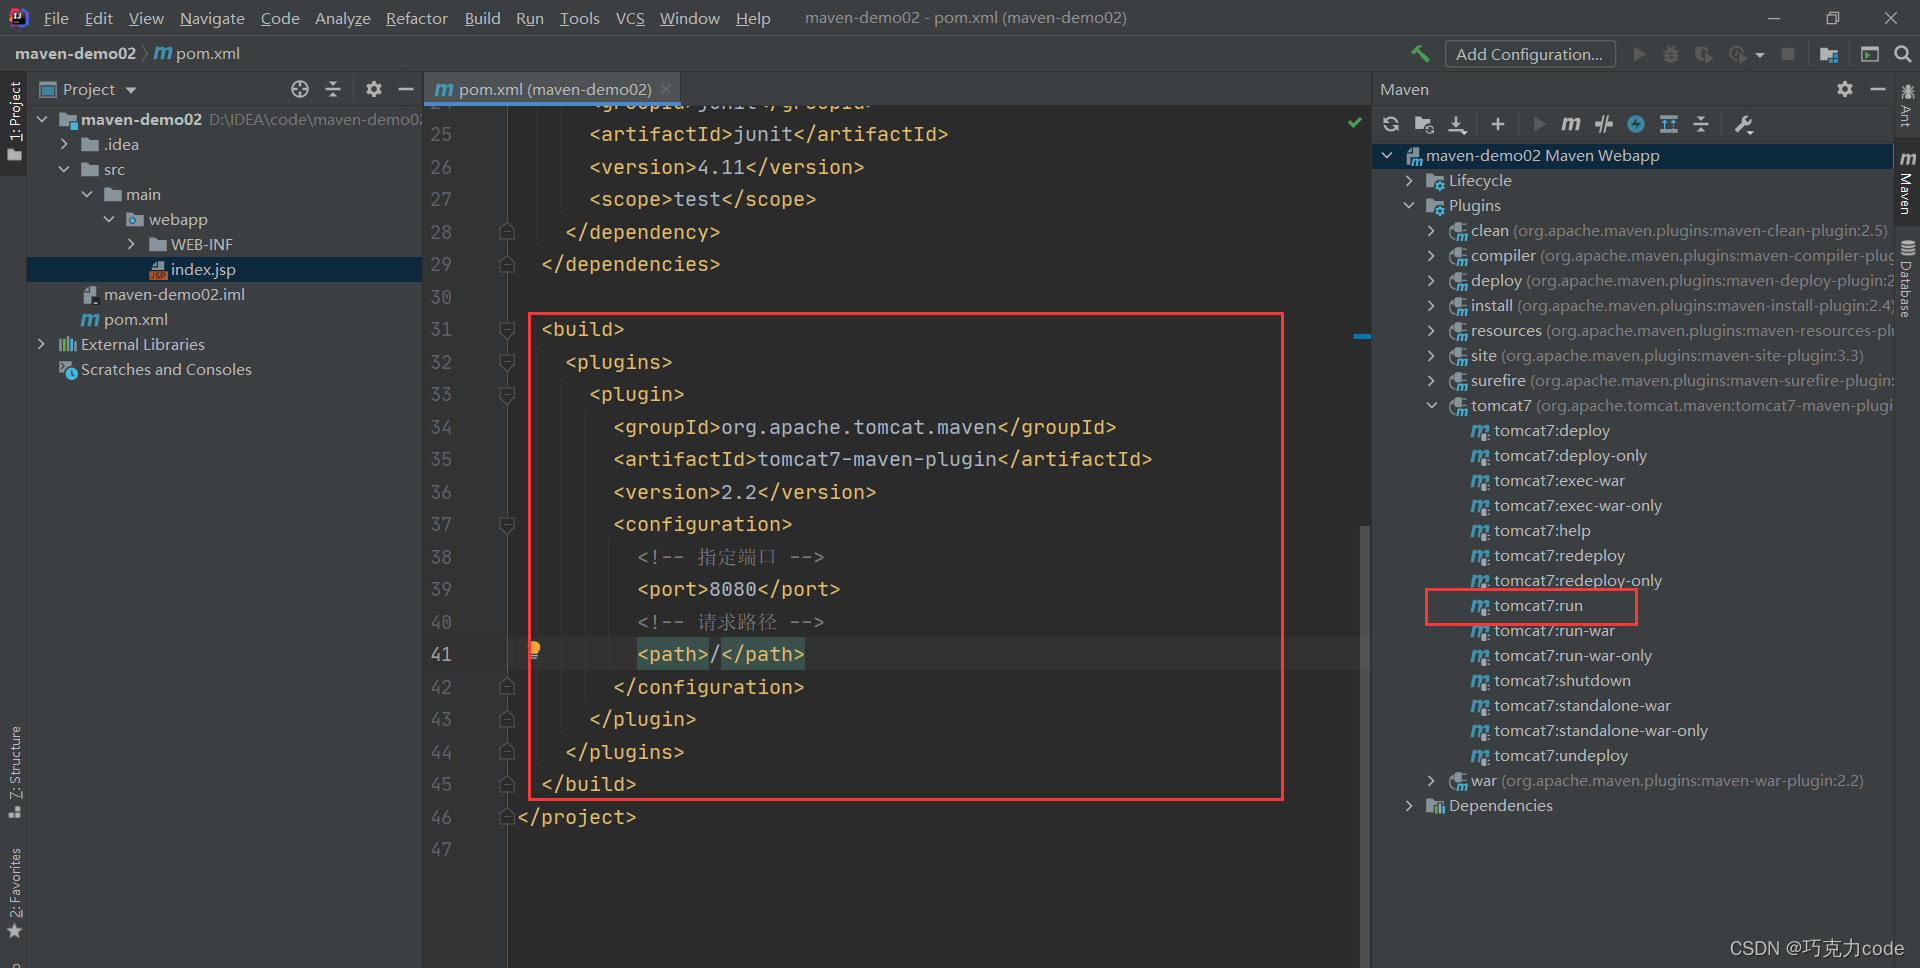Image resolution: width=1920 pixels, height=968 pixels.
Task: Open Project Structure icon in top toolbar
Action: coord(1829,54)
